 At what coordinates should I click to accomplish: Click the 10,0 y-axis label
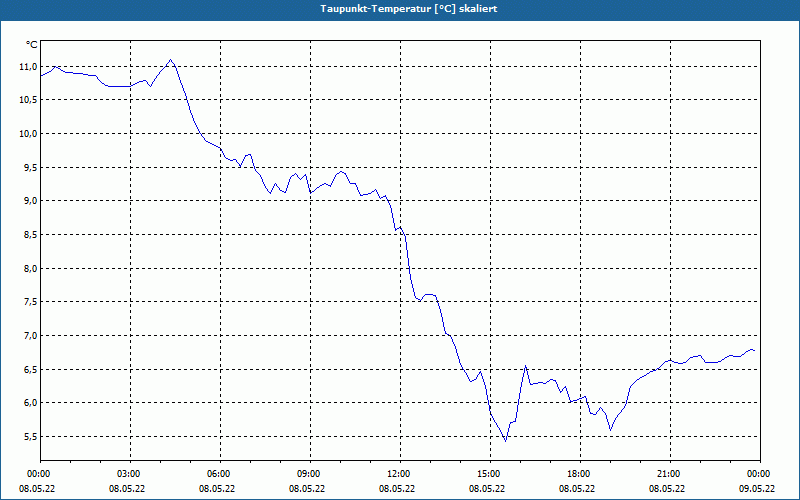click(28, 134)
